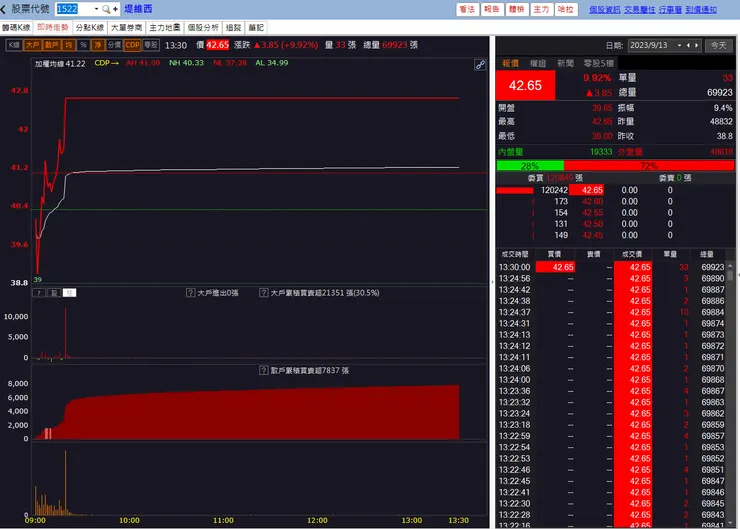Open the 個股資訊 link
Viewport: 740px width, 529px height.
point(605,9)
